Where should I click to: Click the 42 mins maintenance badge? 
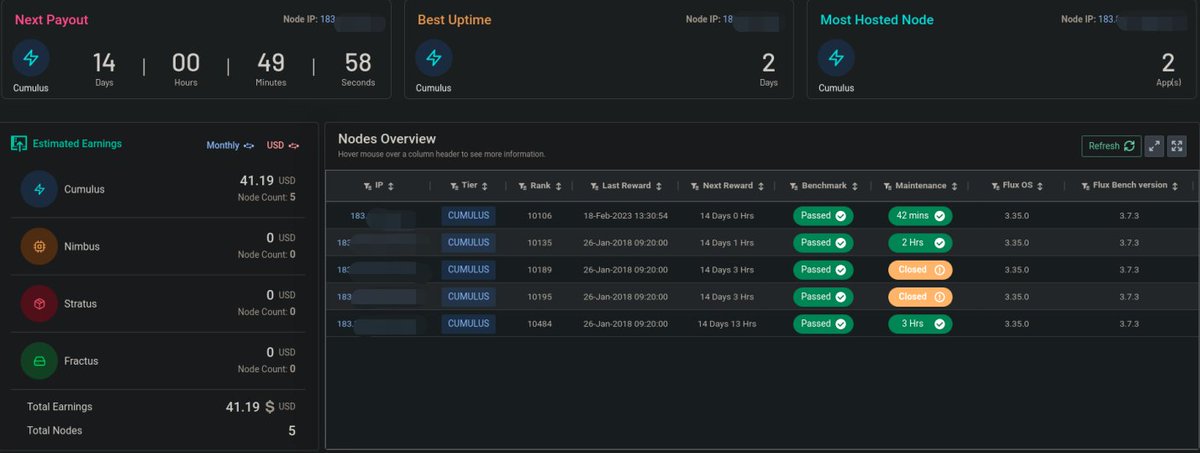(919, 215)
